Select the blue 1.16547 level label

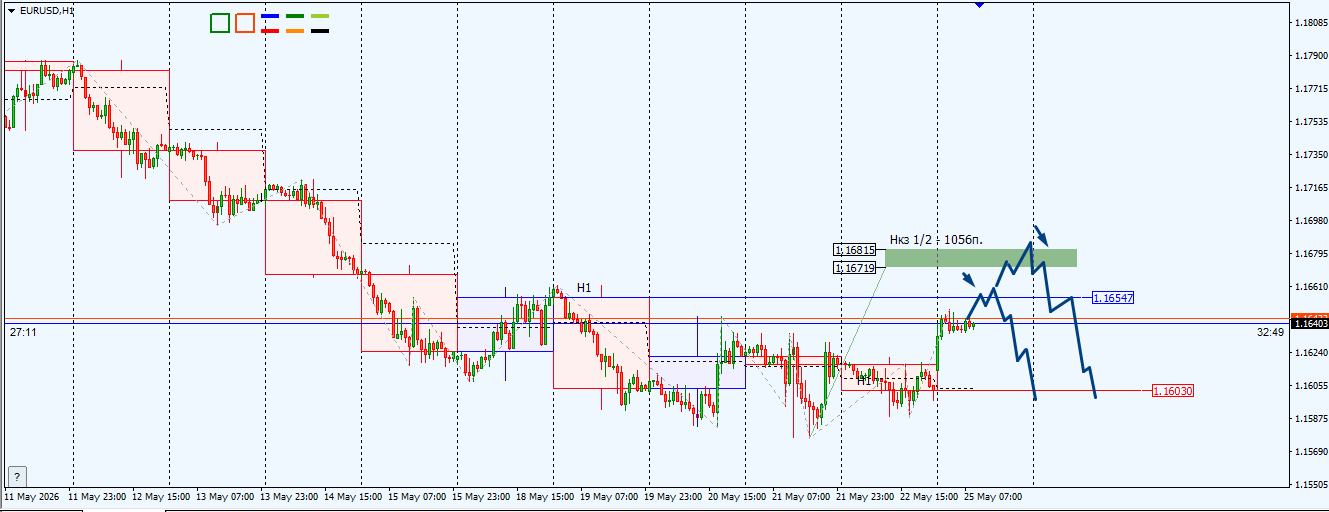(1112, 298)
